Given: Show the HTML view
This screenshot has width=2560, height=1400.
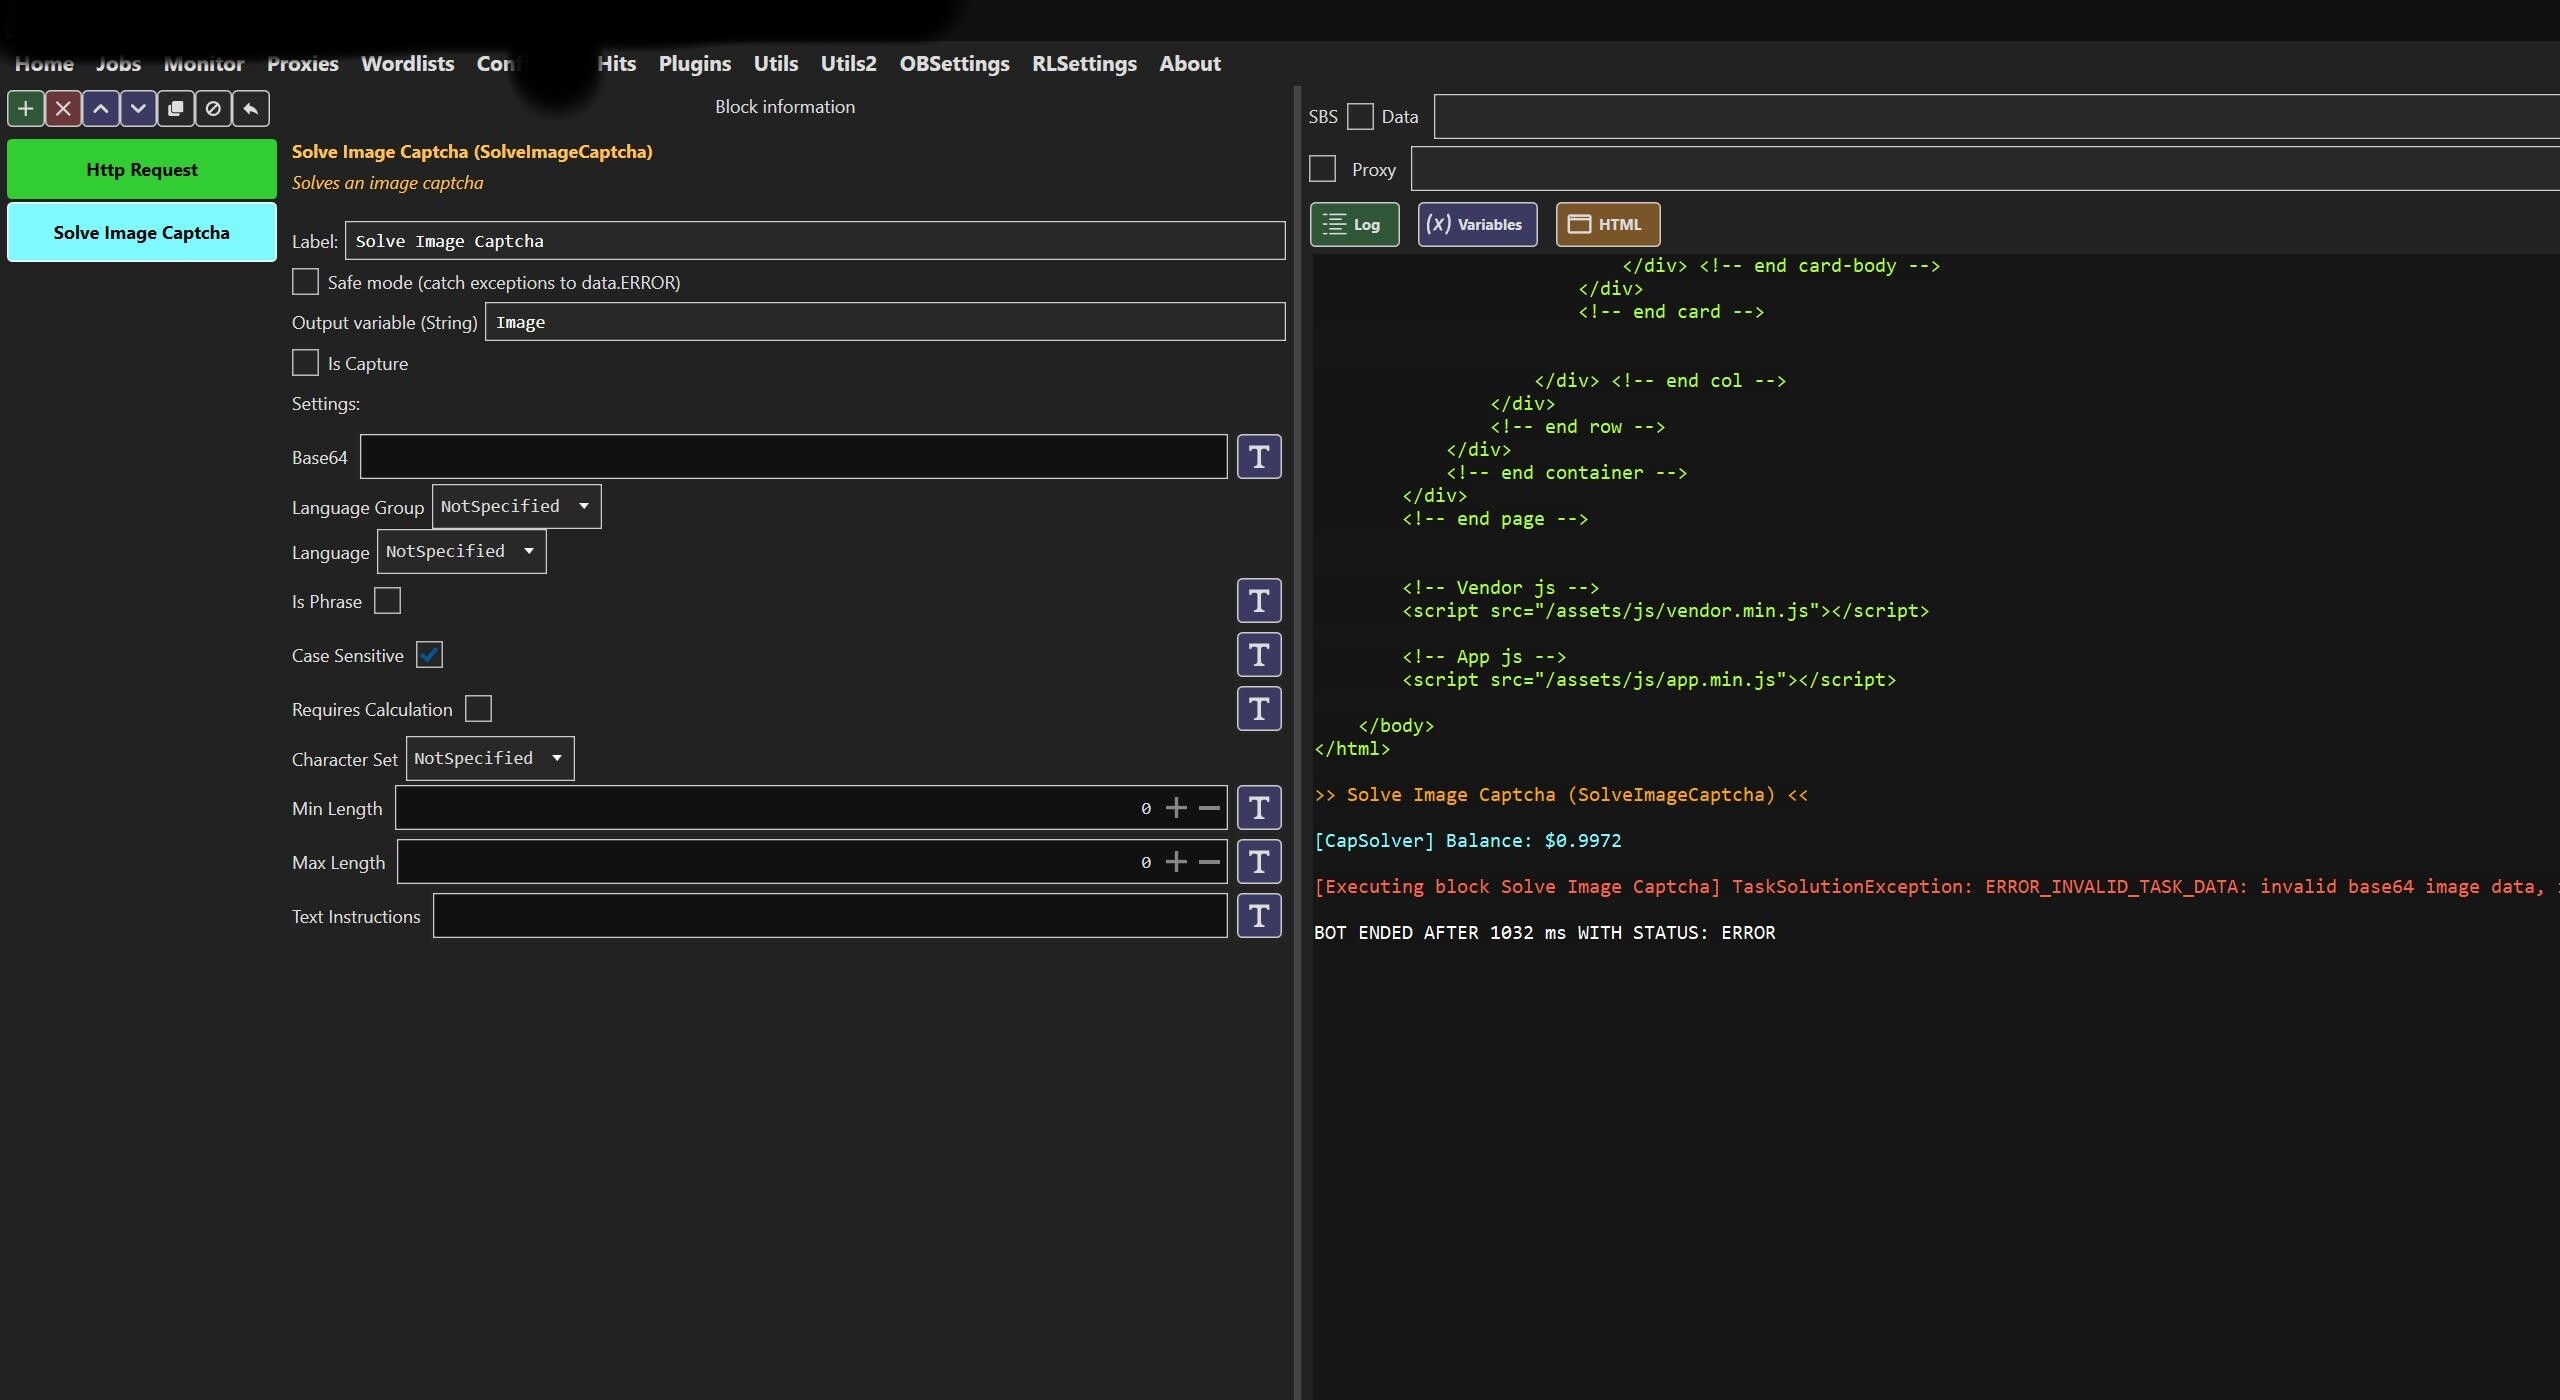Looking at the screenshot, I should point(1608,225).
